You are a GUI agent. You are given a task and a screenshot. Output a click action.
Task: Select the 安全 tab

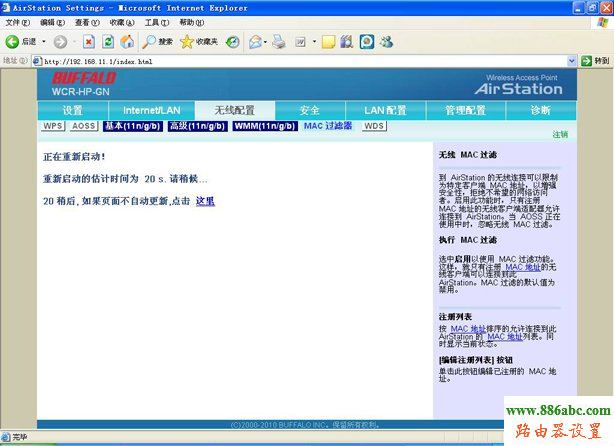(x=310, y=110)
